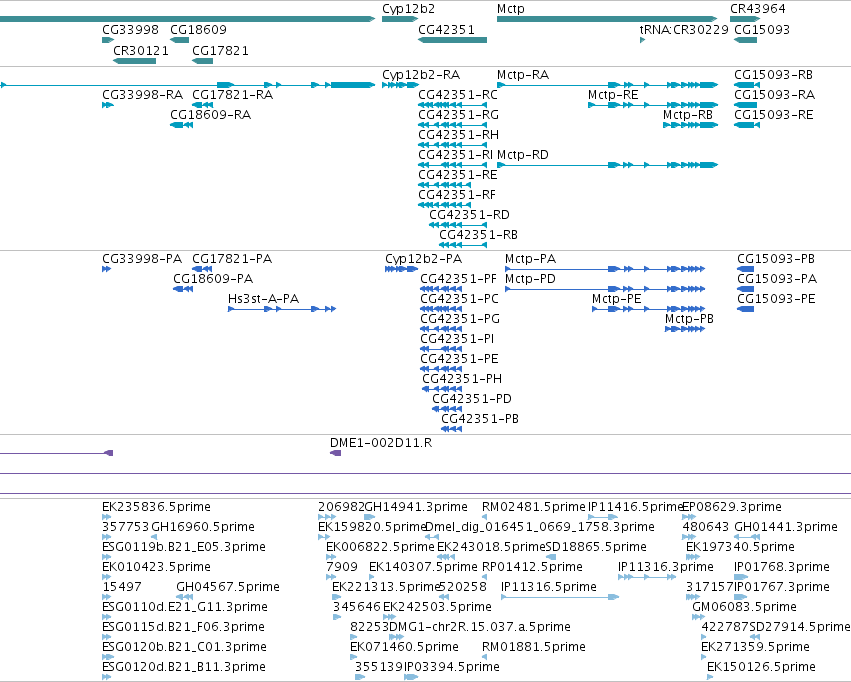851x682 pixels.
Task: Click the Hs3st-A-PA protein label
Action: coord(263,299)
